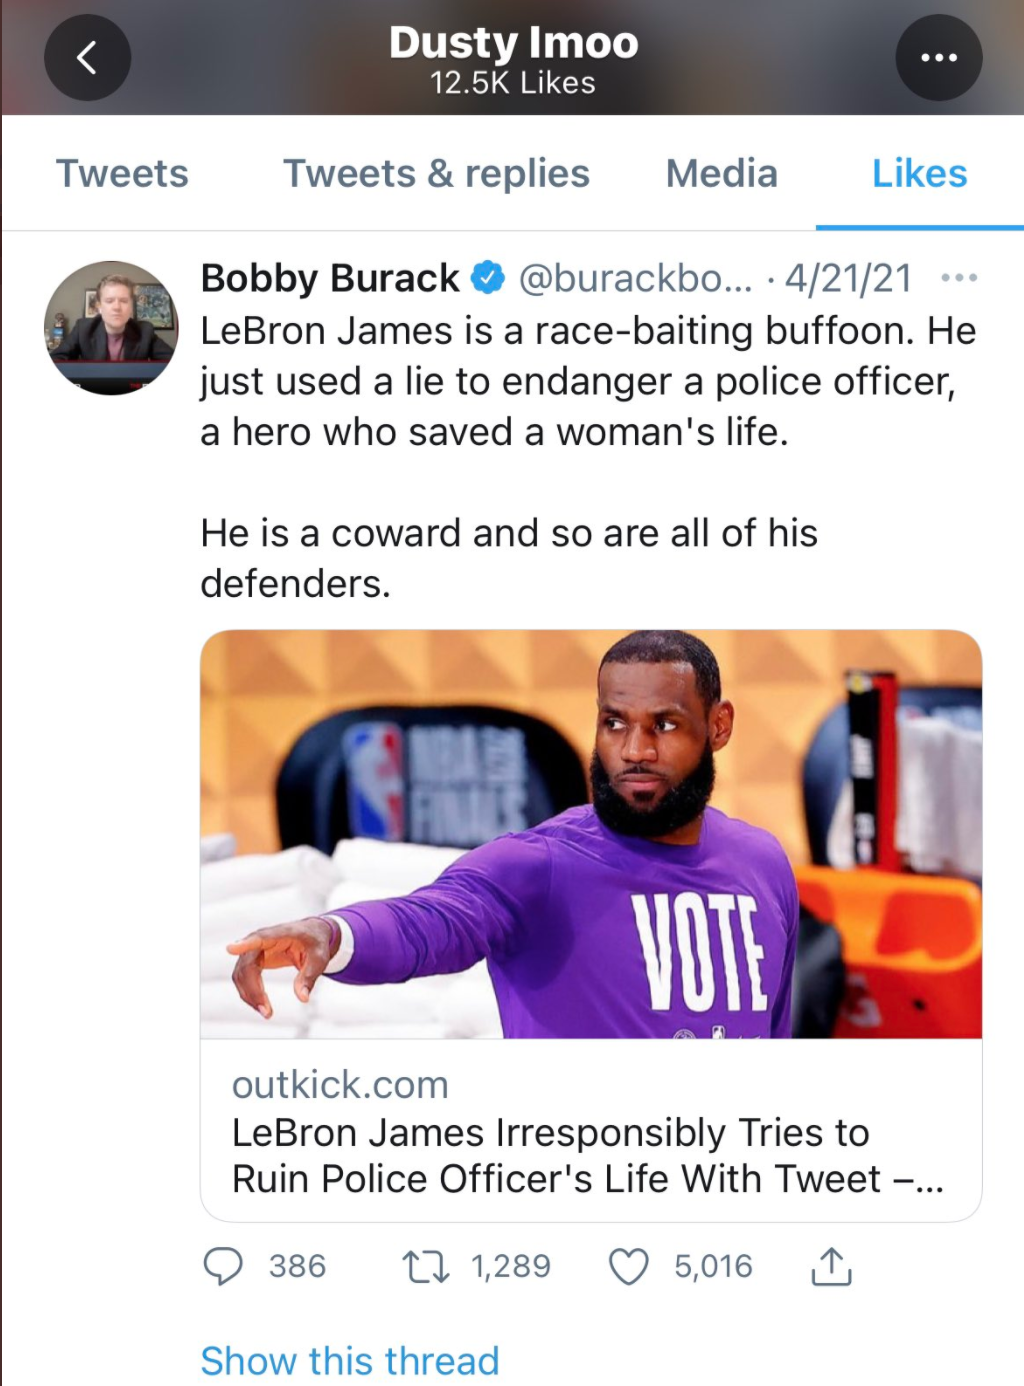Open the LeBron James article image

(591, 834)
